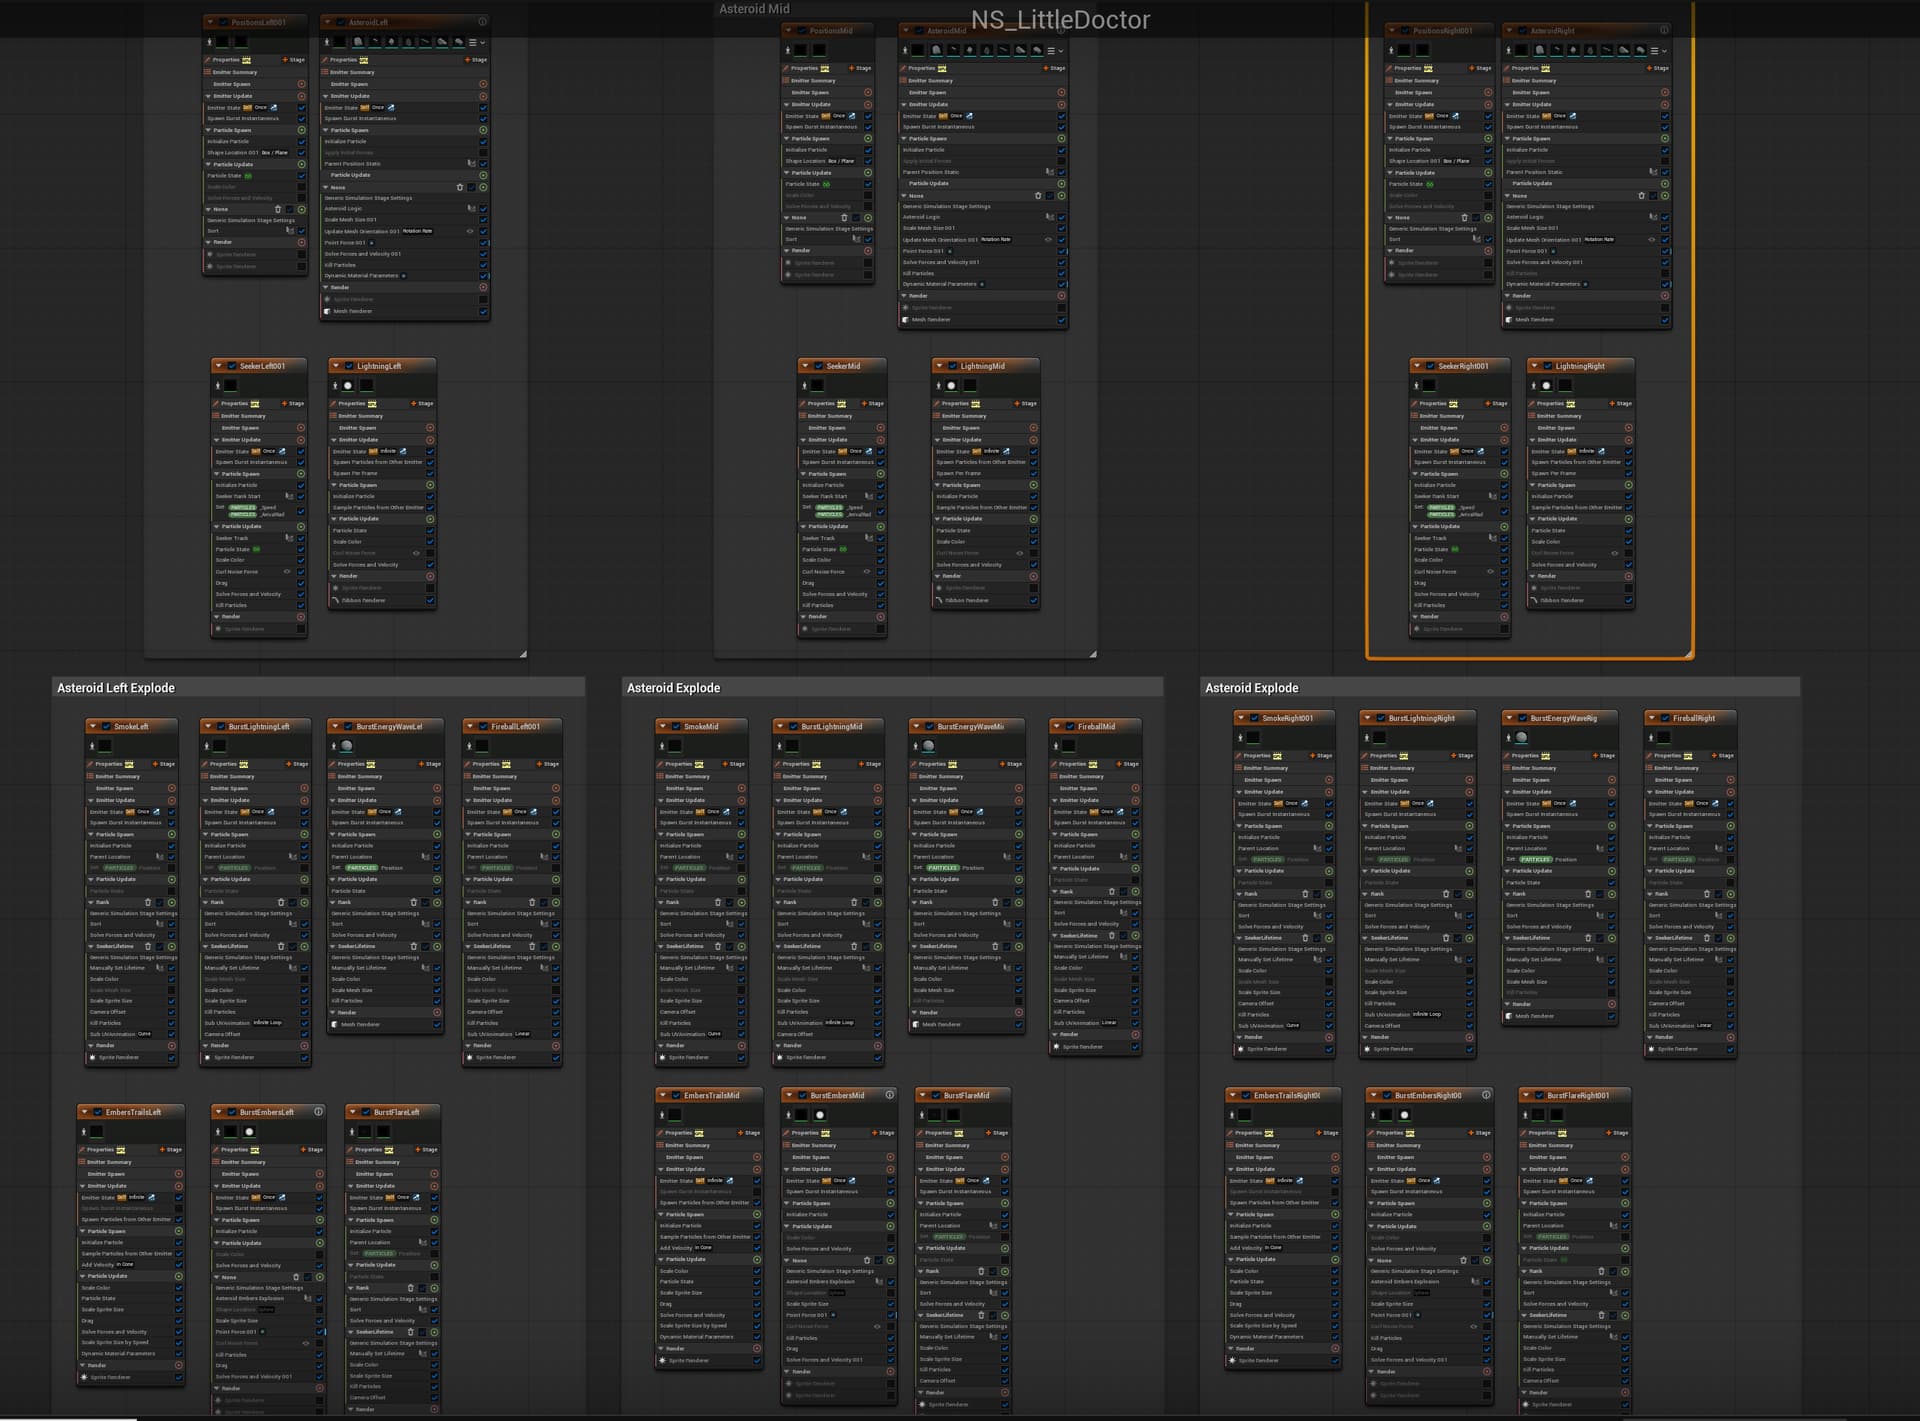
Task: Open Properties of BurstLightningLeft emitter
Action: pos(221,764)
